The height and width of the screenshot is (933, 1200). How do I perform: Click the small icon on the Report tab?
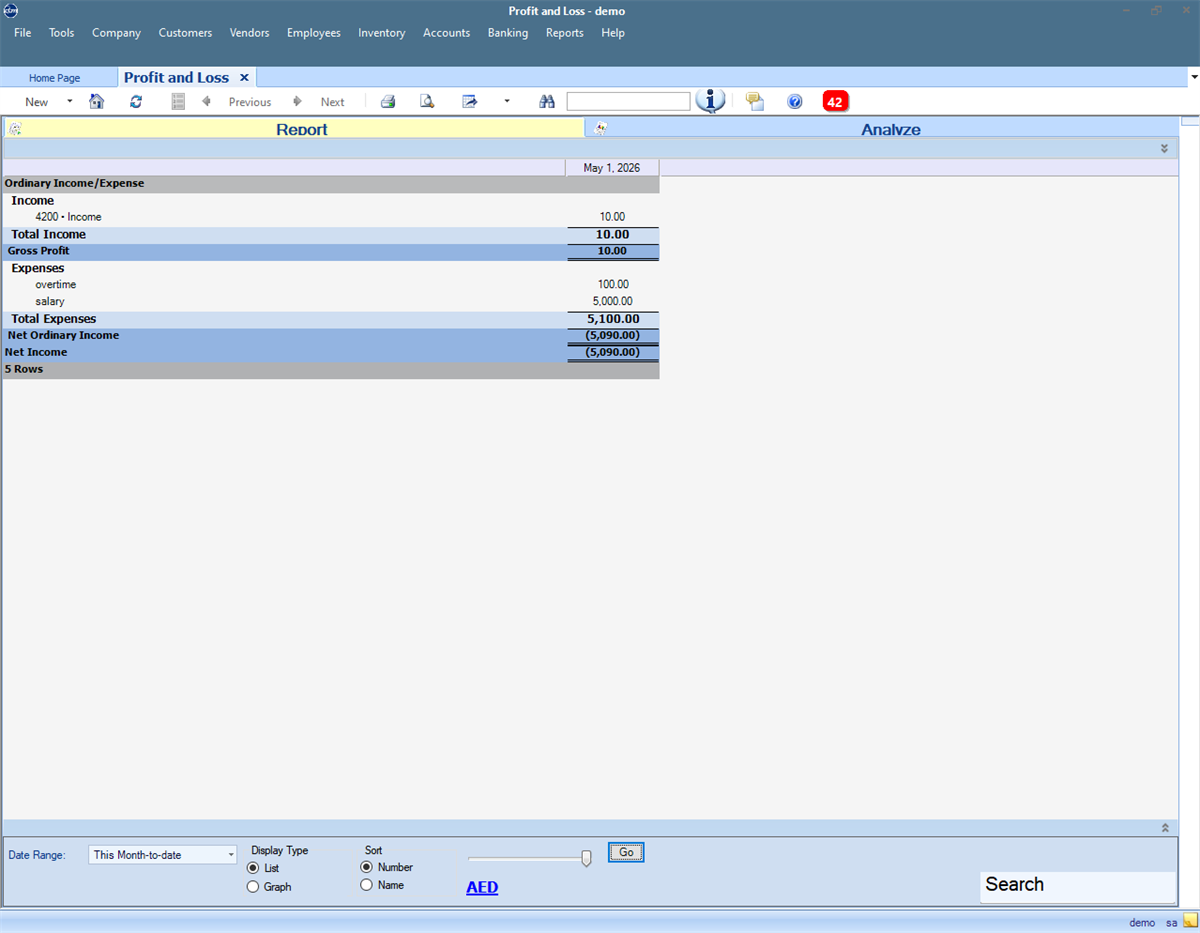[x=15, y=128]
